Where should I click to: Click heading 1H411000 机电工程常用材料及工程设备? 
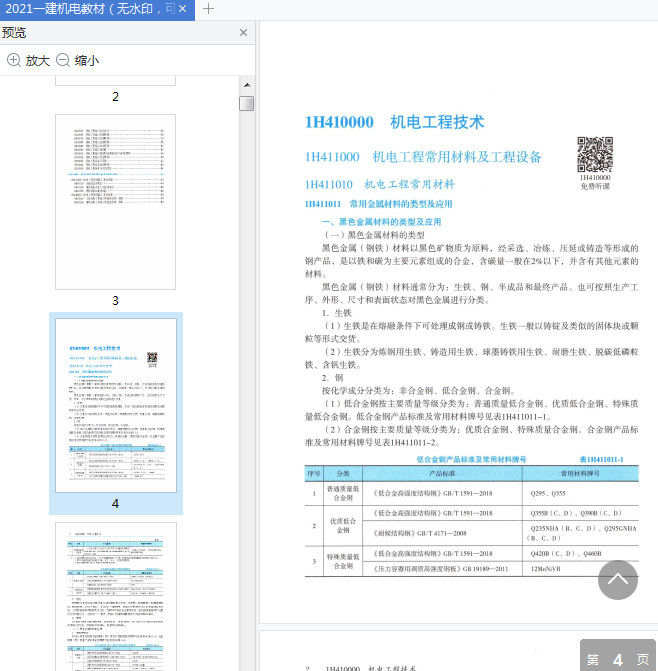(x=423, y=157)
